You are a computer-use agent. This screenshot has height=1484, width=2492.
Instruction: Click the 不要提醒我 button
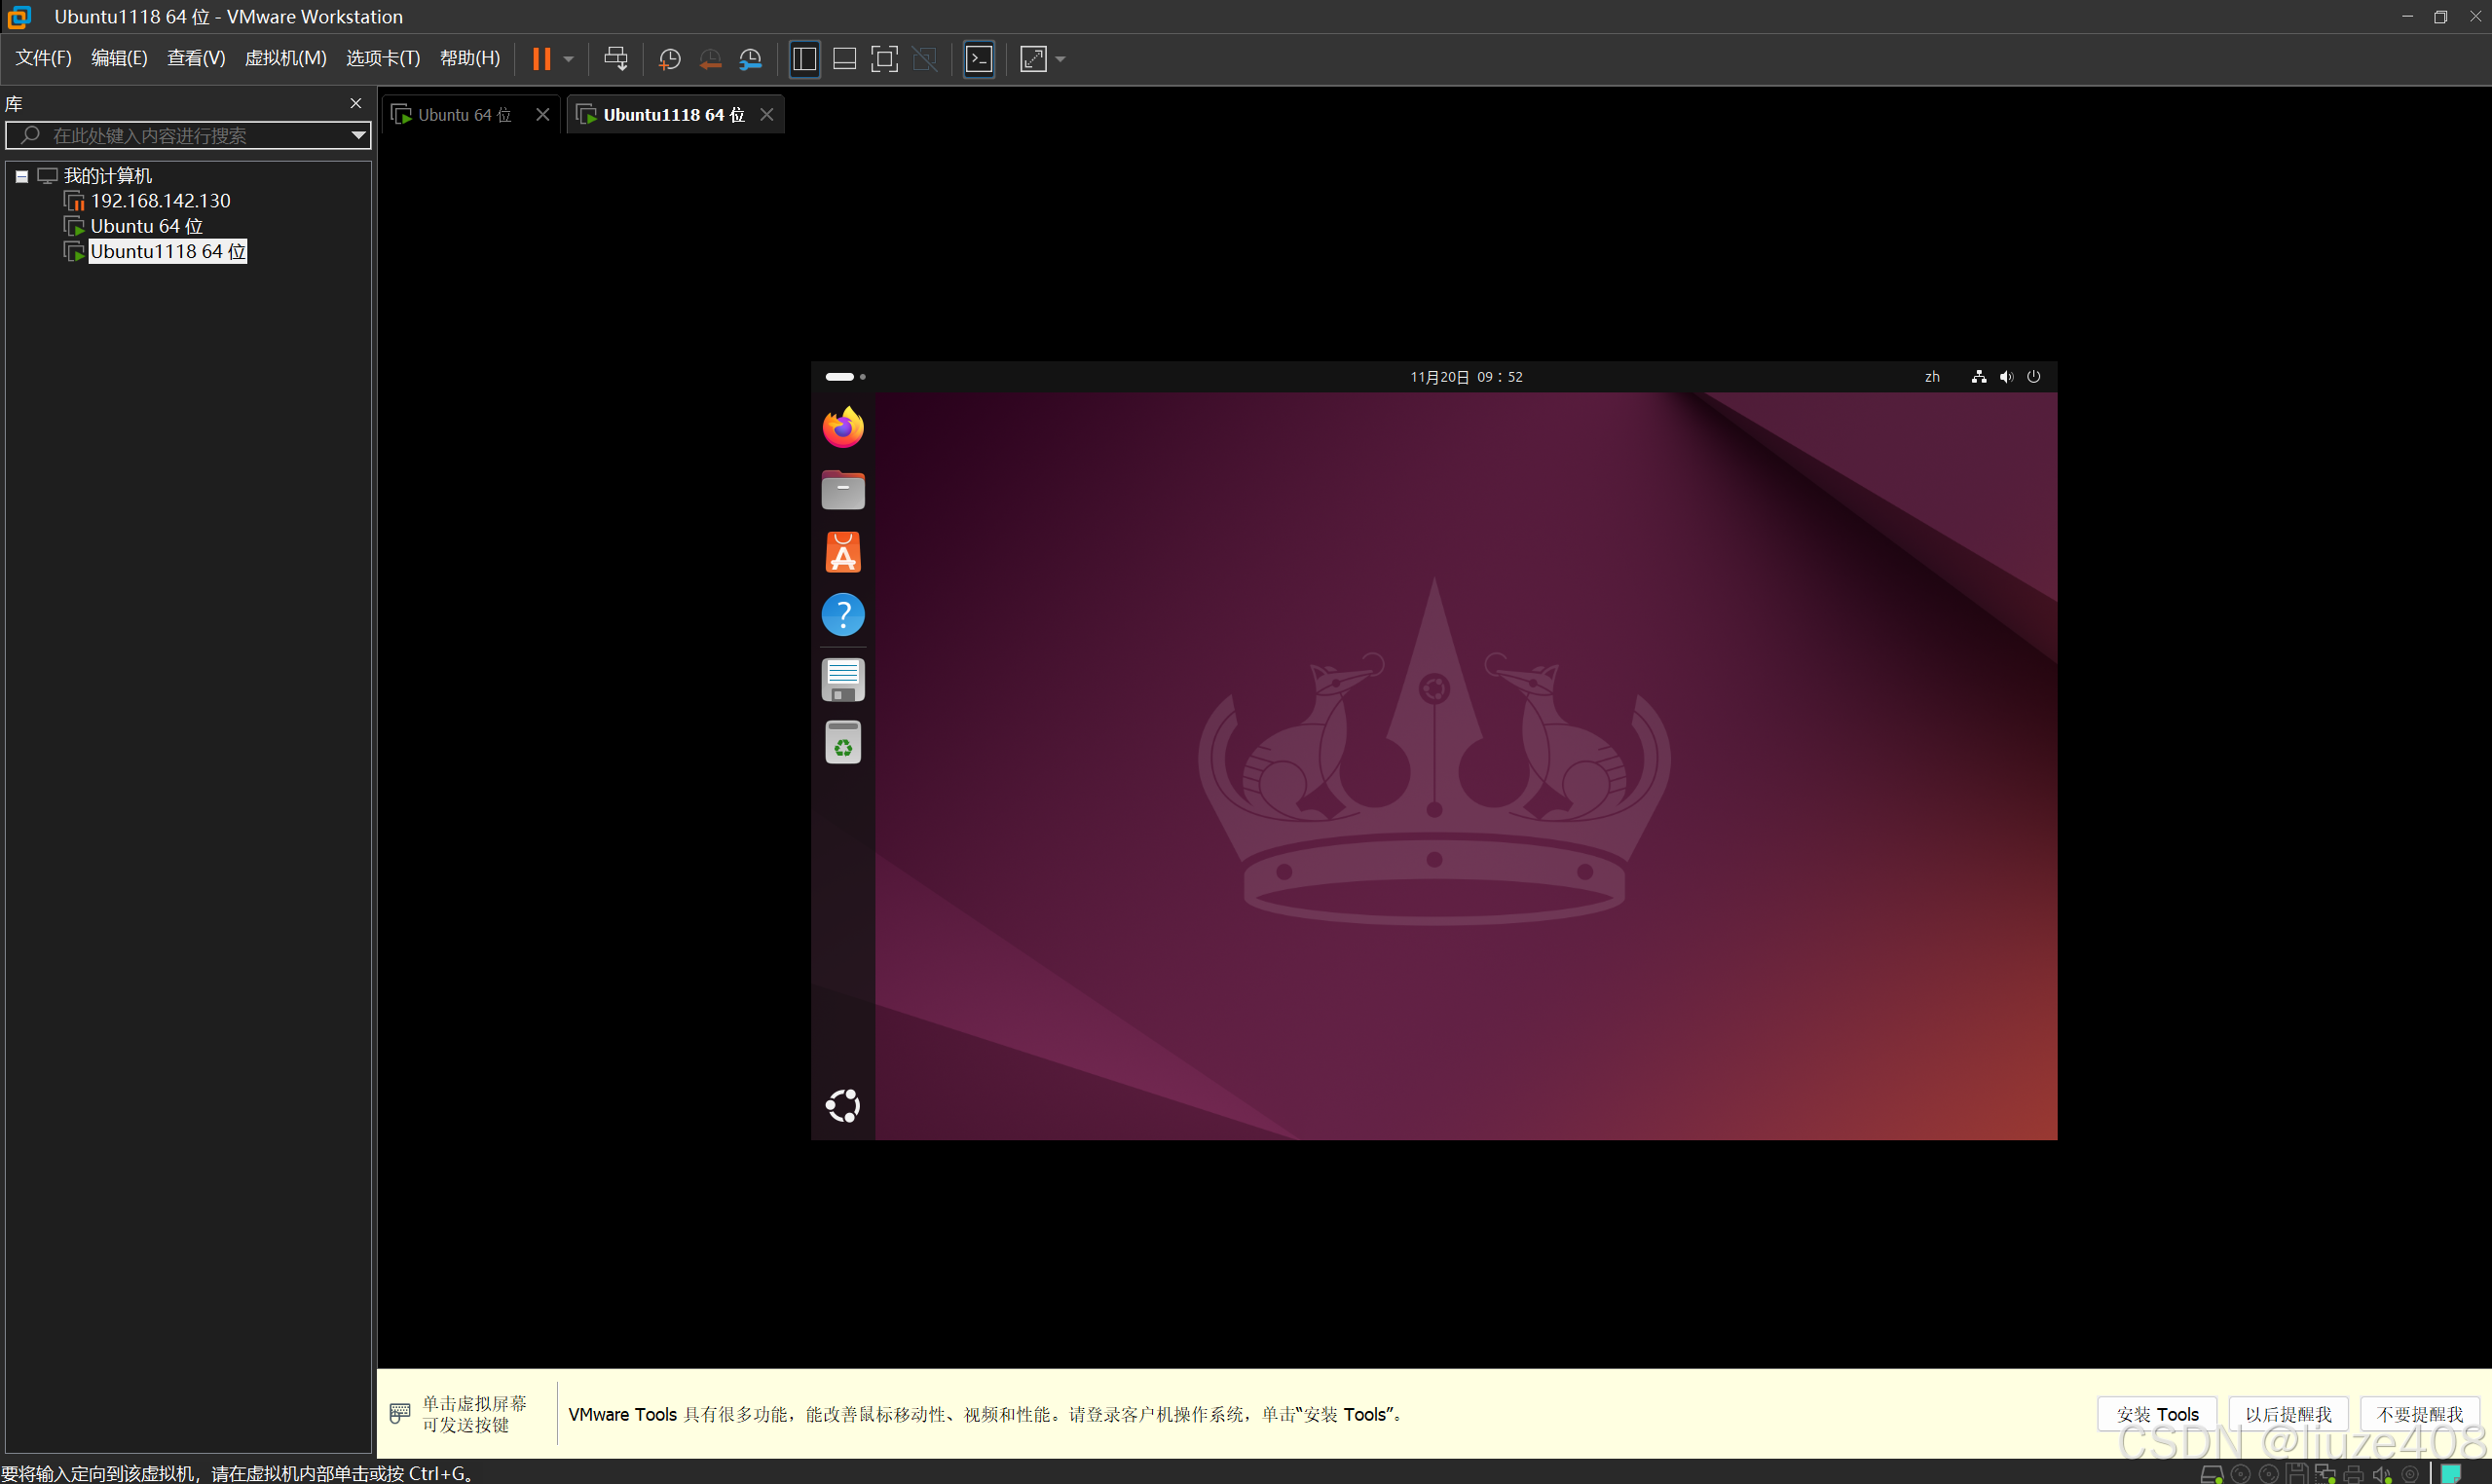point(2419,1414)
